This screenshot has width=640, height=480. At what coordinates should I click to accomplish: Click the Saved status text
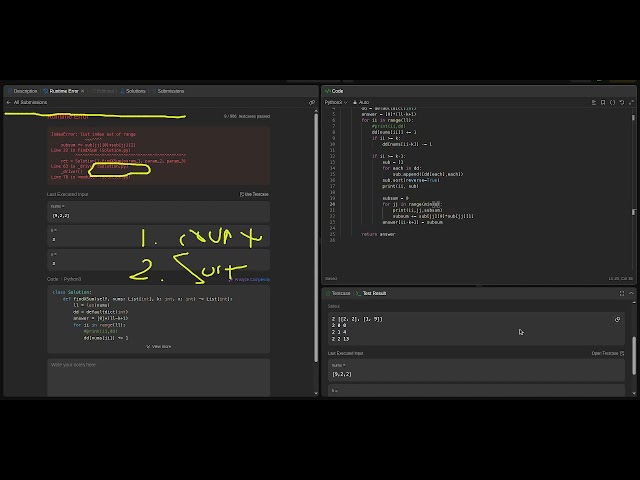coord(331,279)
